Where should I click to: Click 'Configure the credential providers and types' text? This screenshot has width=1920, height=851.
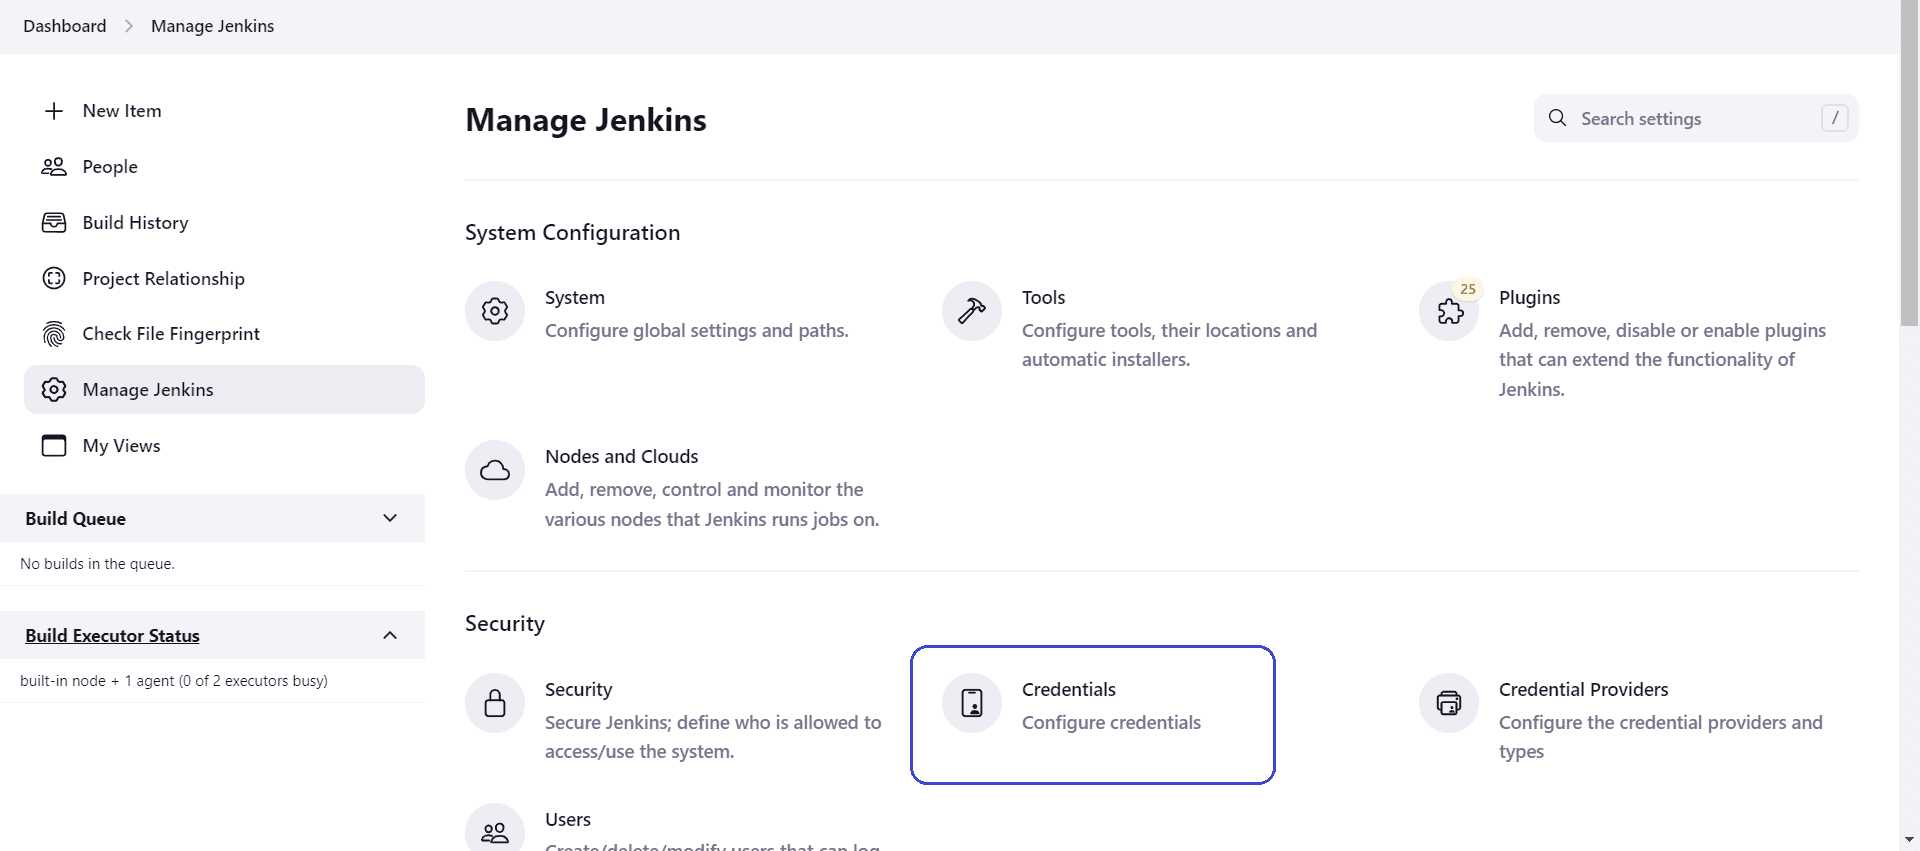point(1661,737)
